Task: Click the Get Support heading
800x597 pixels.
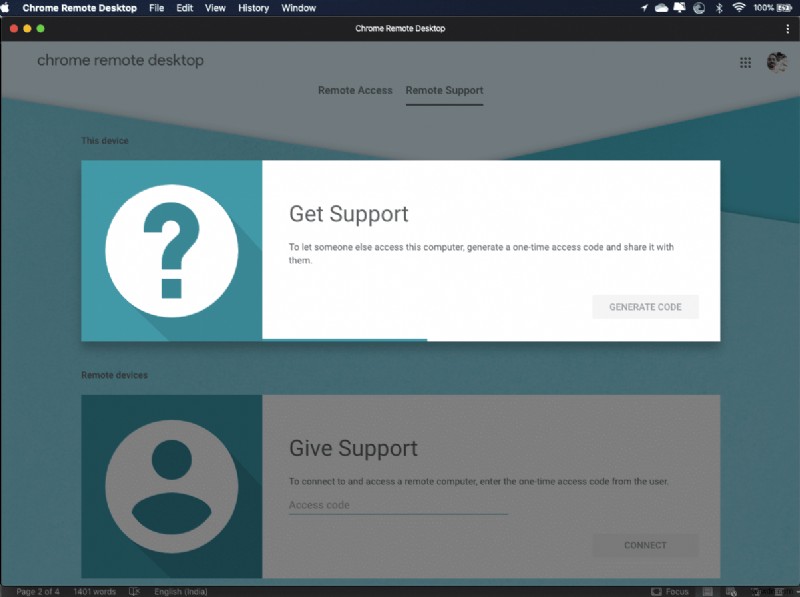Action: click(x=348, y=214)
